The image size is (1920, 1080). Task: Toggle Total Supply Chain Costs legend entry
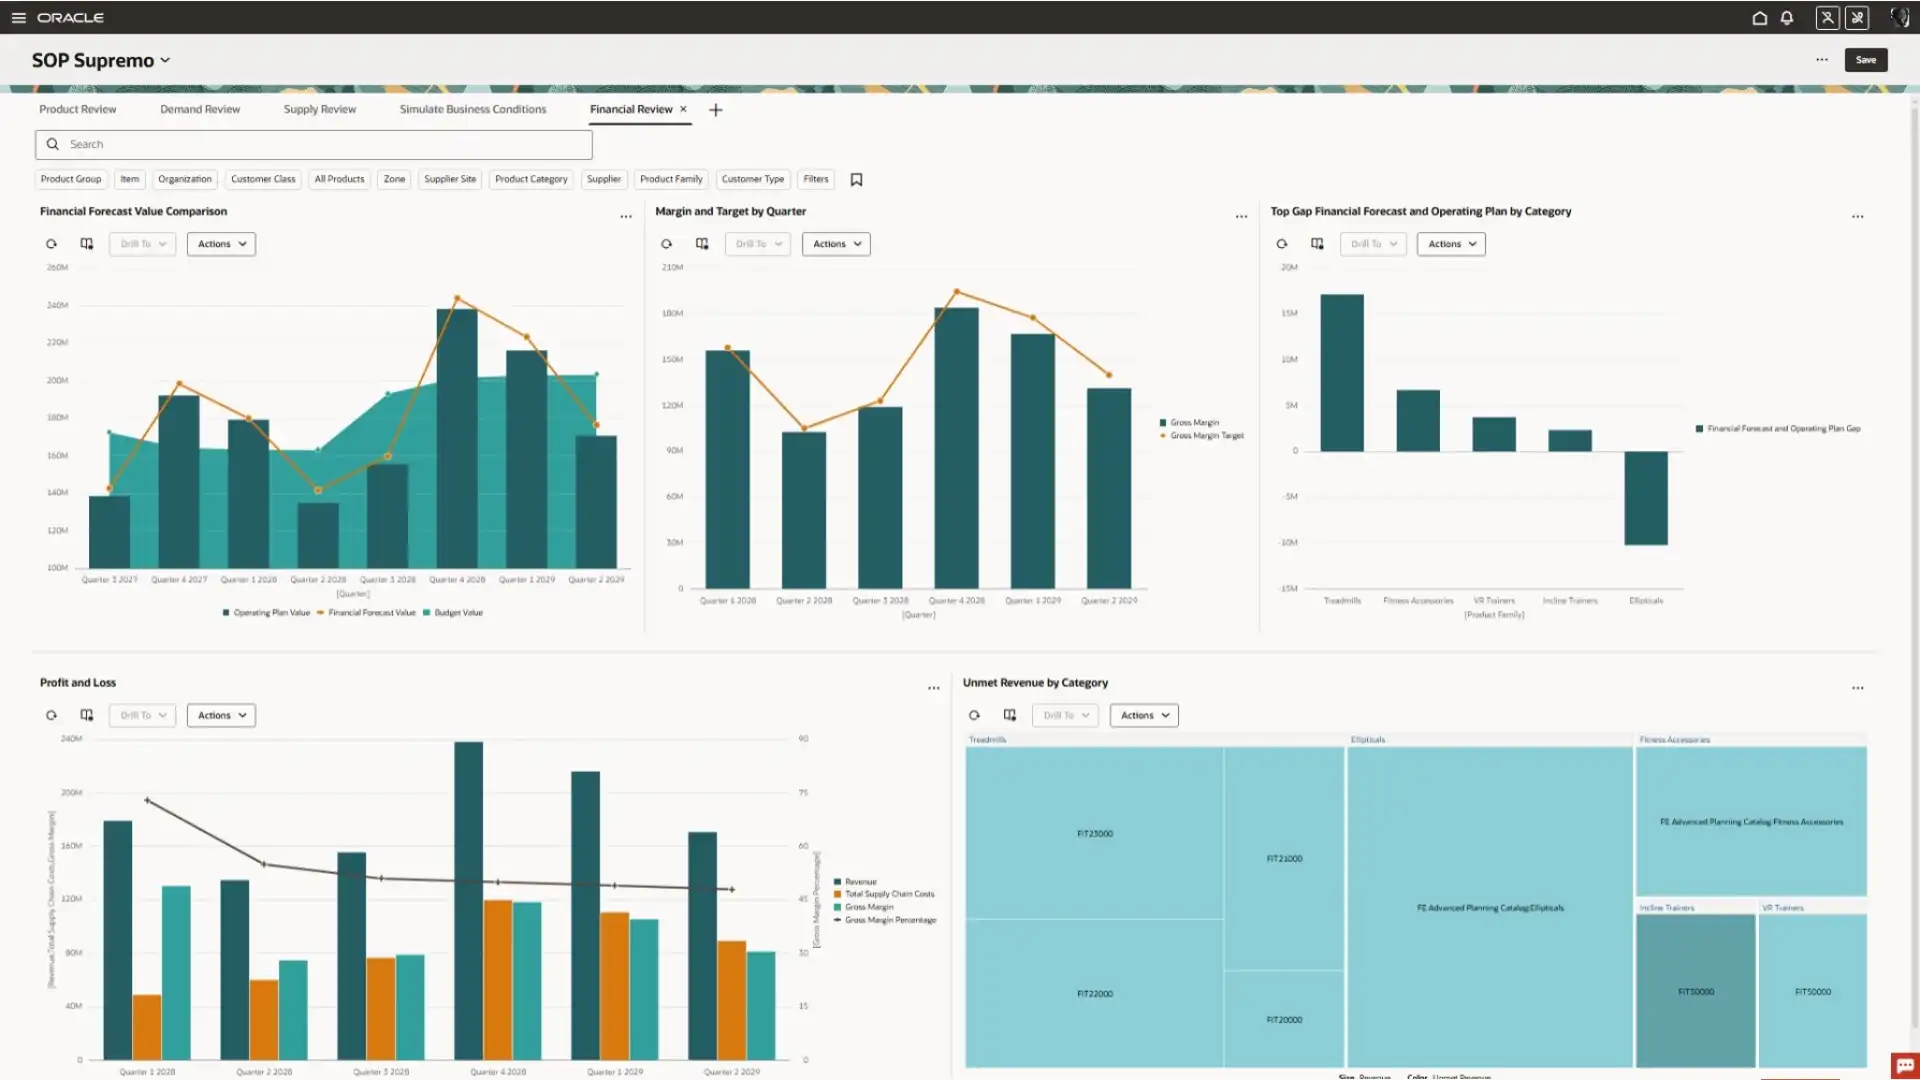[x=889, y=894]
